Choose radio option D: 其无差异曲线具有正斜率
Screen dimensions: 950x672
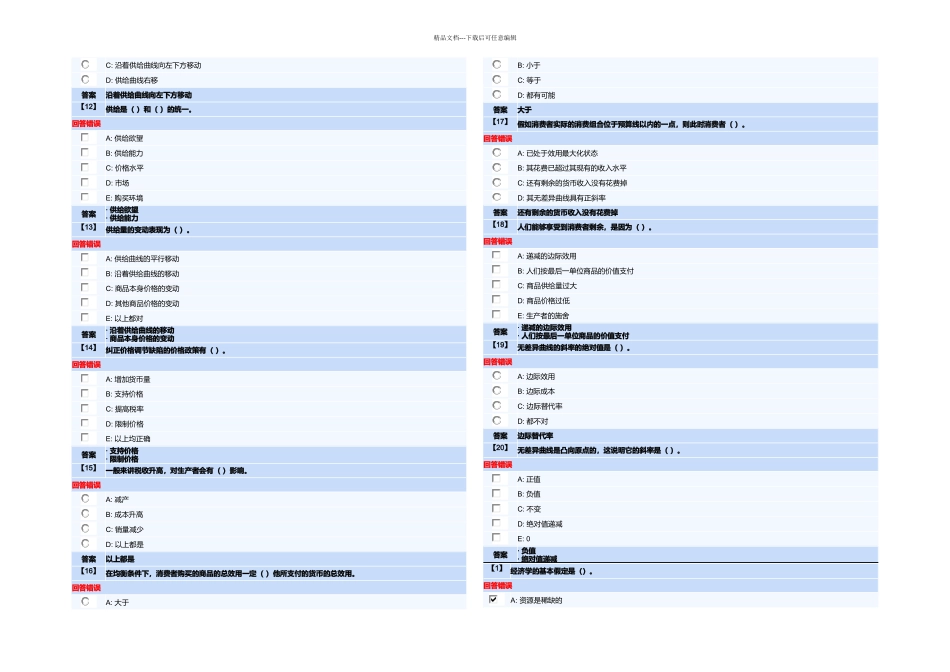tap(497, 197)
